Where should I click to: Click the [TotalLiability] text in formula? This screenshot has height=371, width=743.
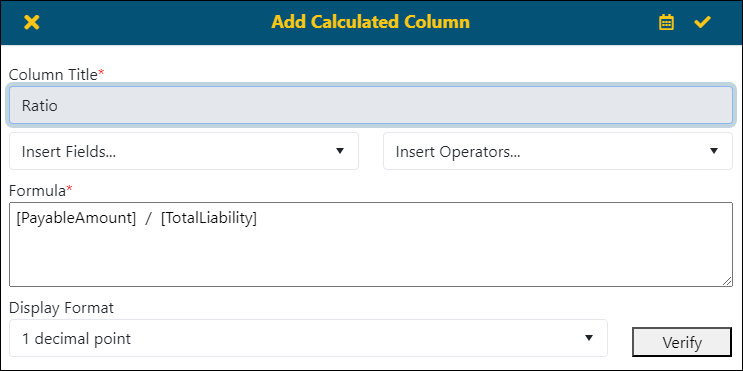(x=209, y=219)
